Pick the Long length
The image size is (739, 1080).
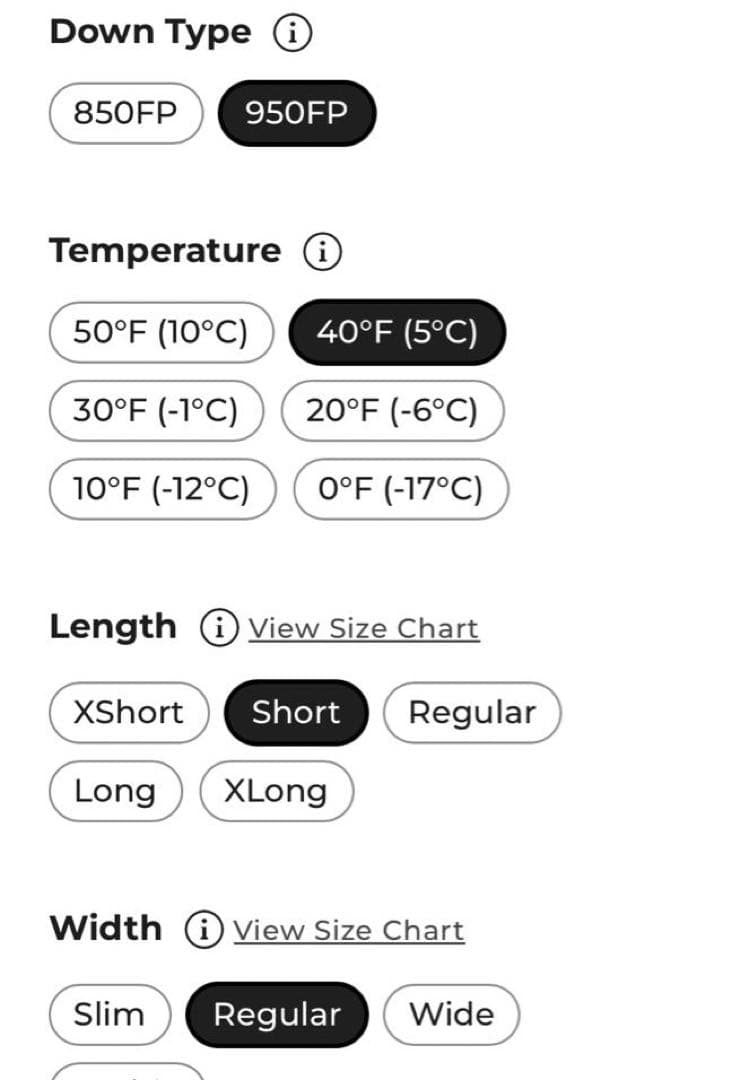(115, 791)
